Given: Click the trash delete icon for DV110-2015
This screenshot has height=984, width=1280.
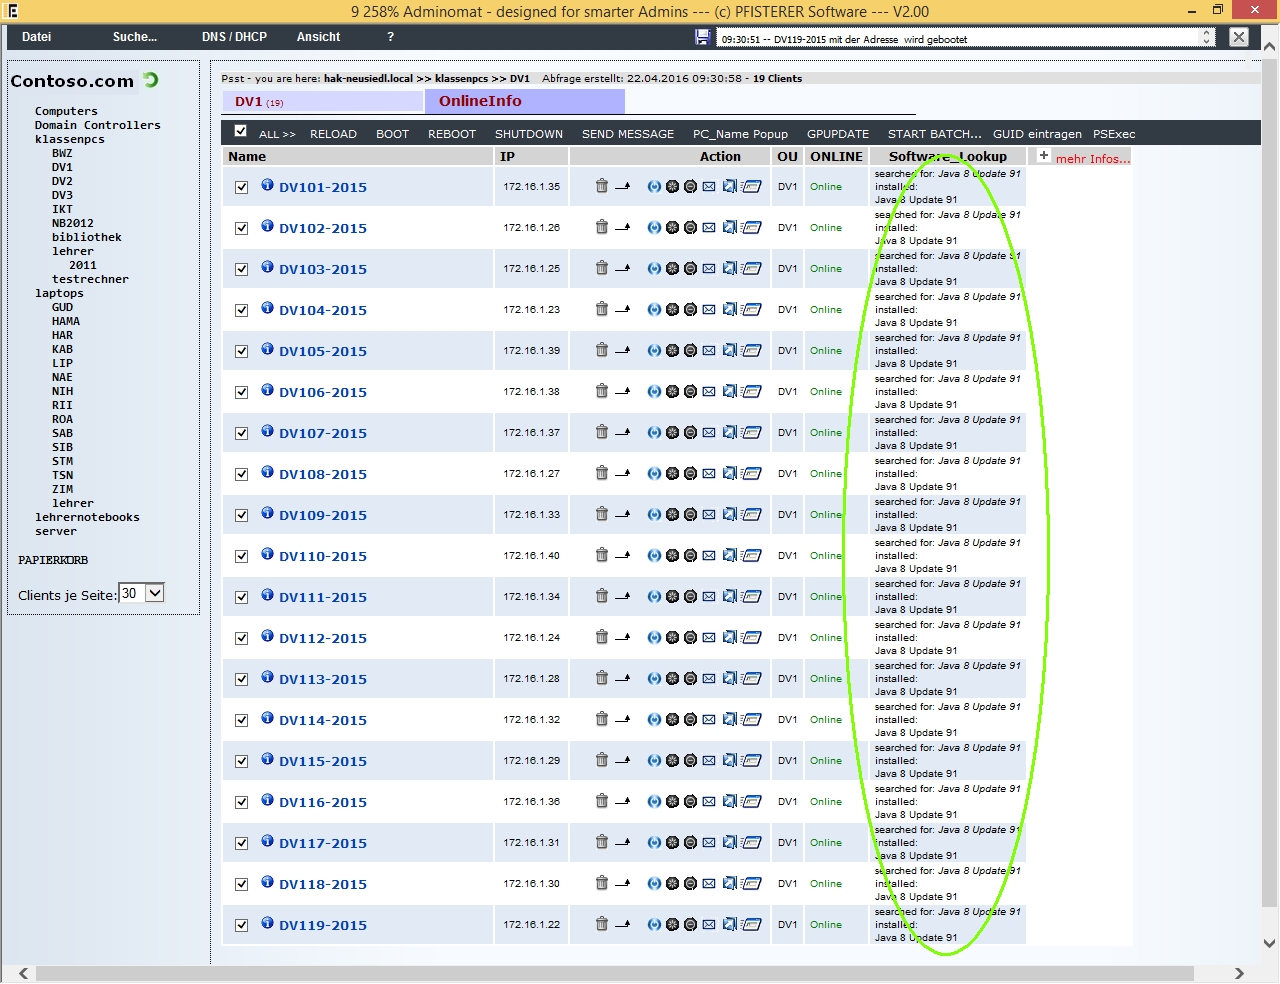Looking at the screenshot, I should (x=601, y=555).
